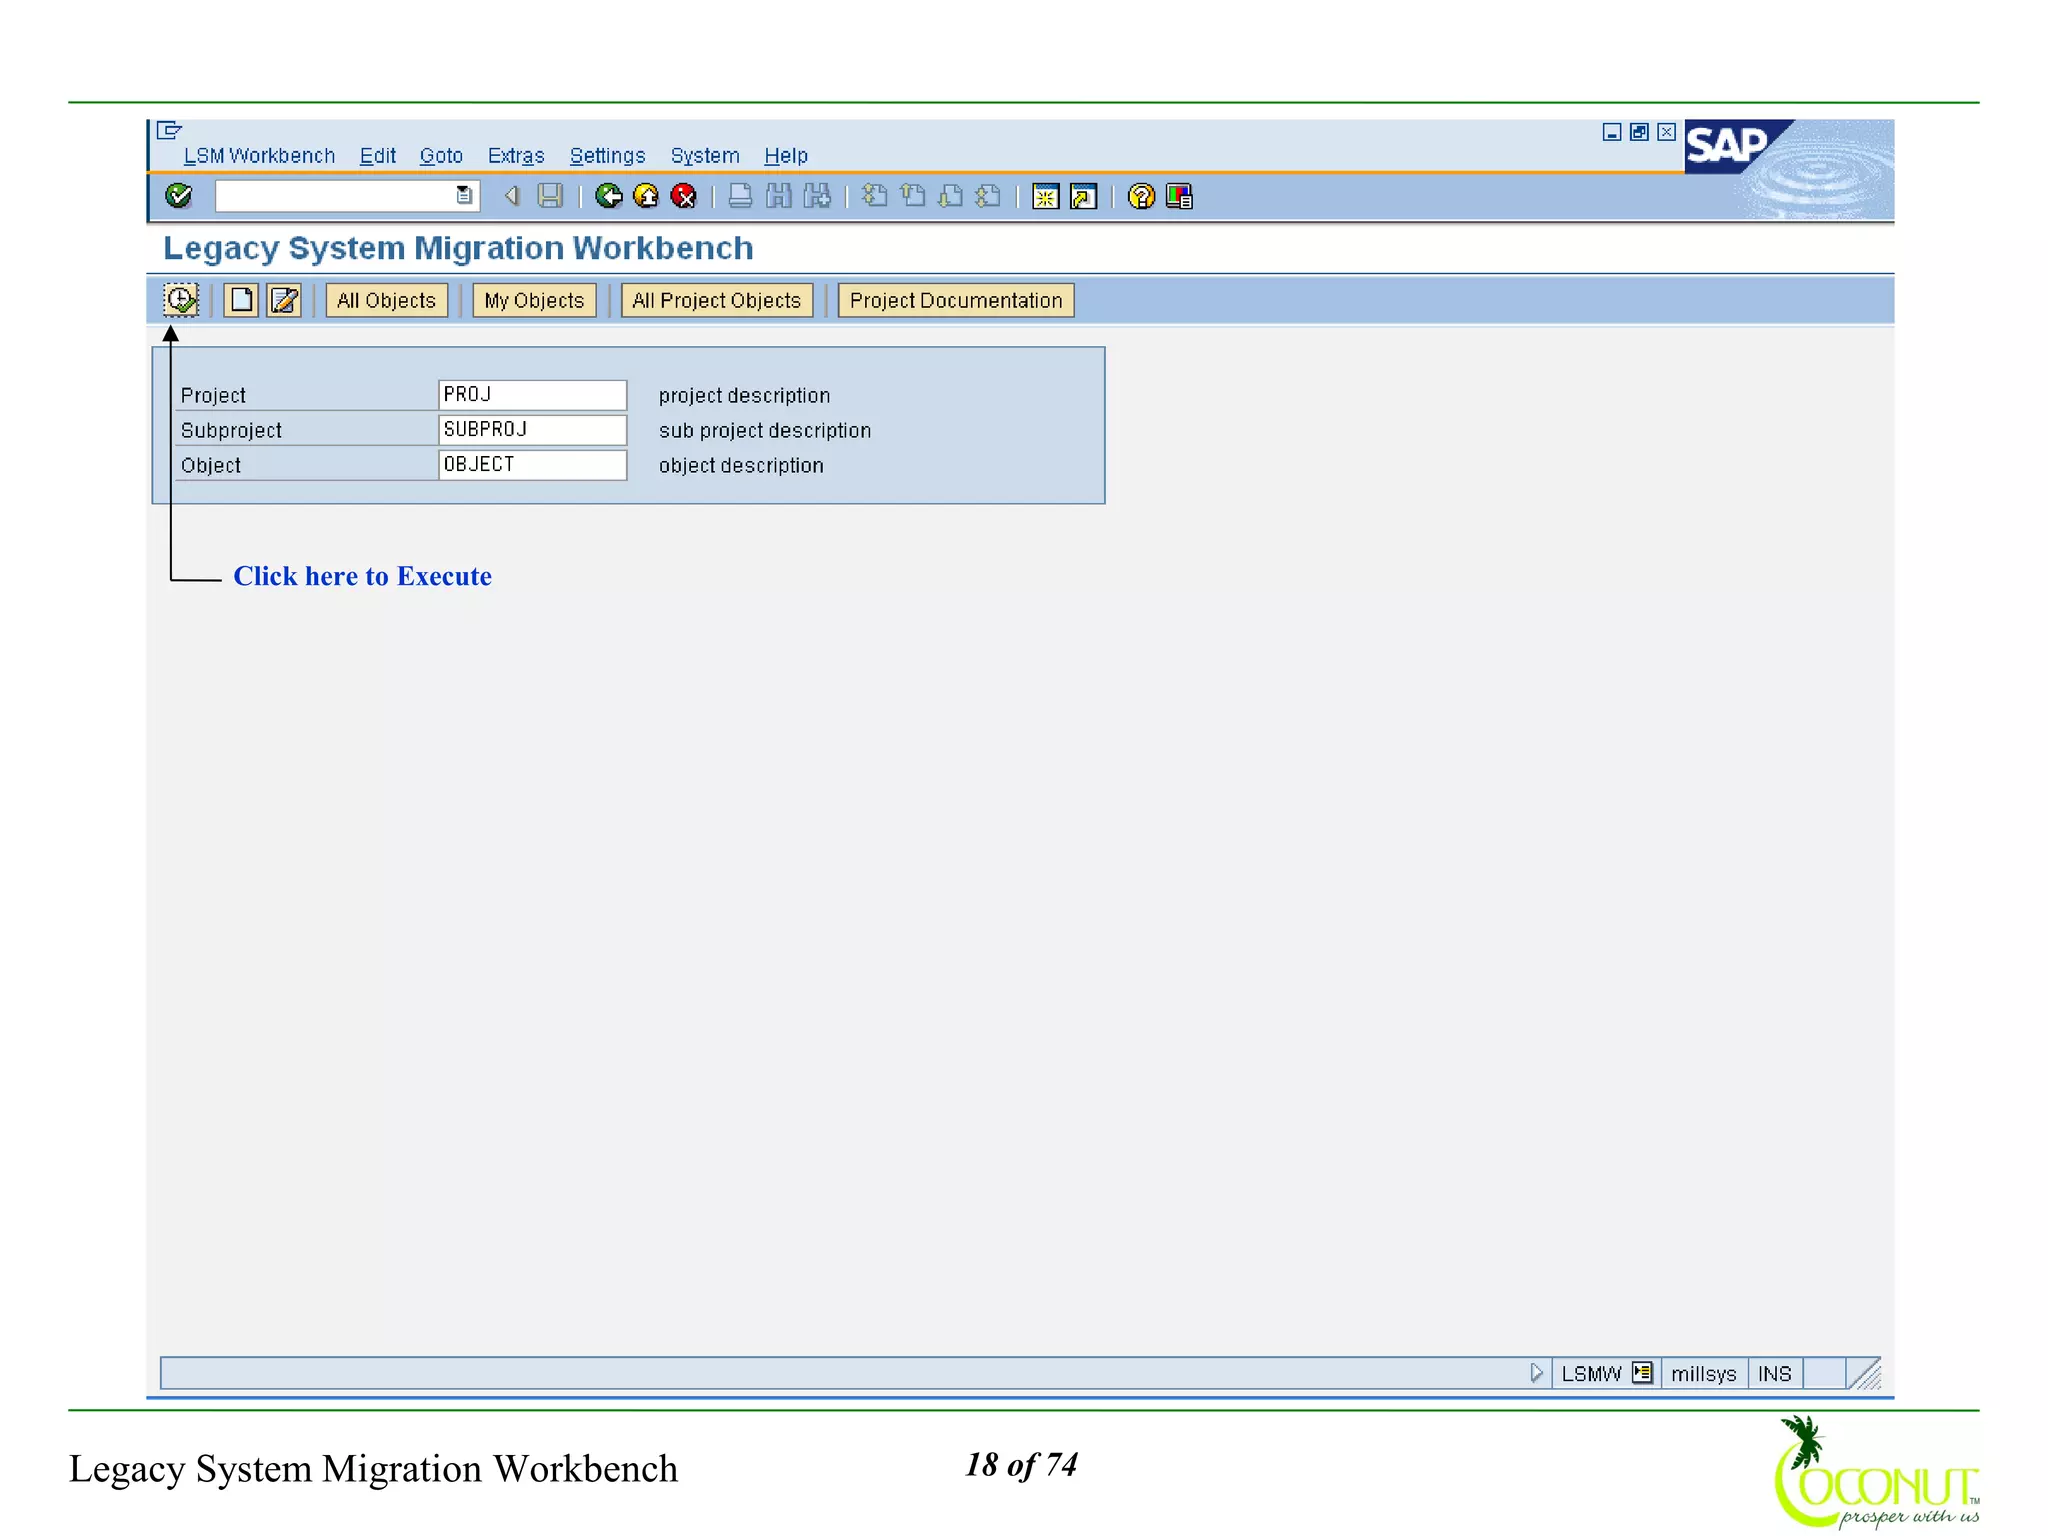Click the green checkmark Enter icon
Screen dimensions: 2048x1536
coord(179,196)
